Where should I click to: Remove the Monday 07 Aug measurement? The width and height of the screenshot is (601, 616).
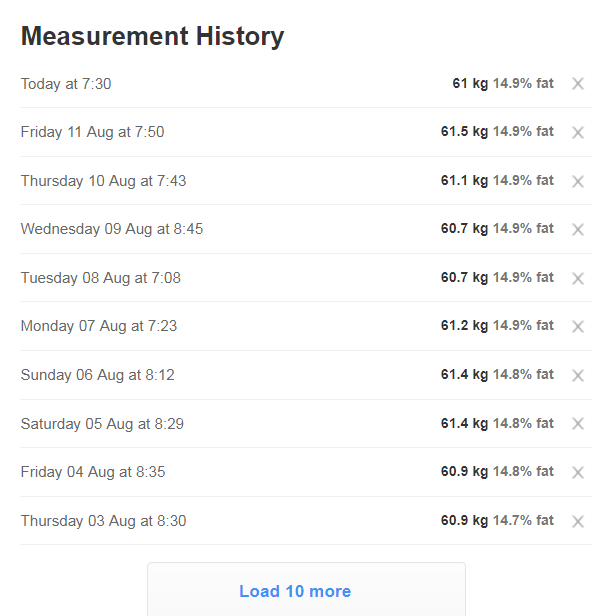[x=577, y=327]
